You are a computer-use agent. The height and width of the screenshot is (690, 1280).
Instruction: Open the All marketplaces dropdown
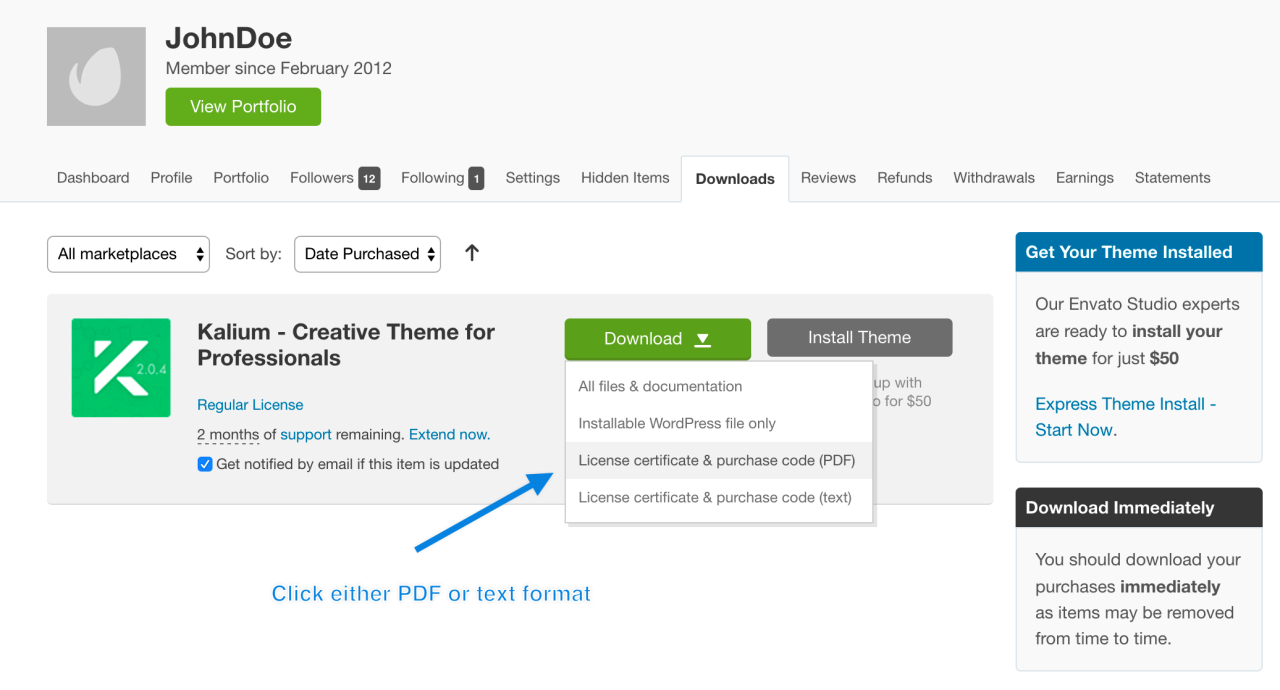tap(128, 254)
